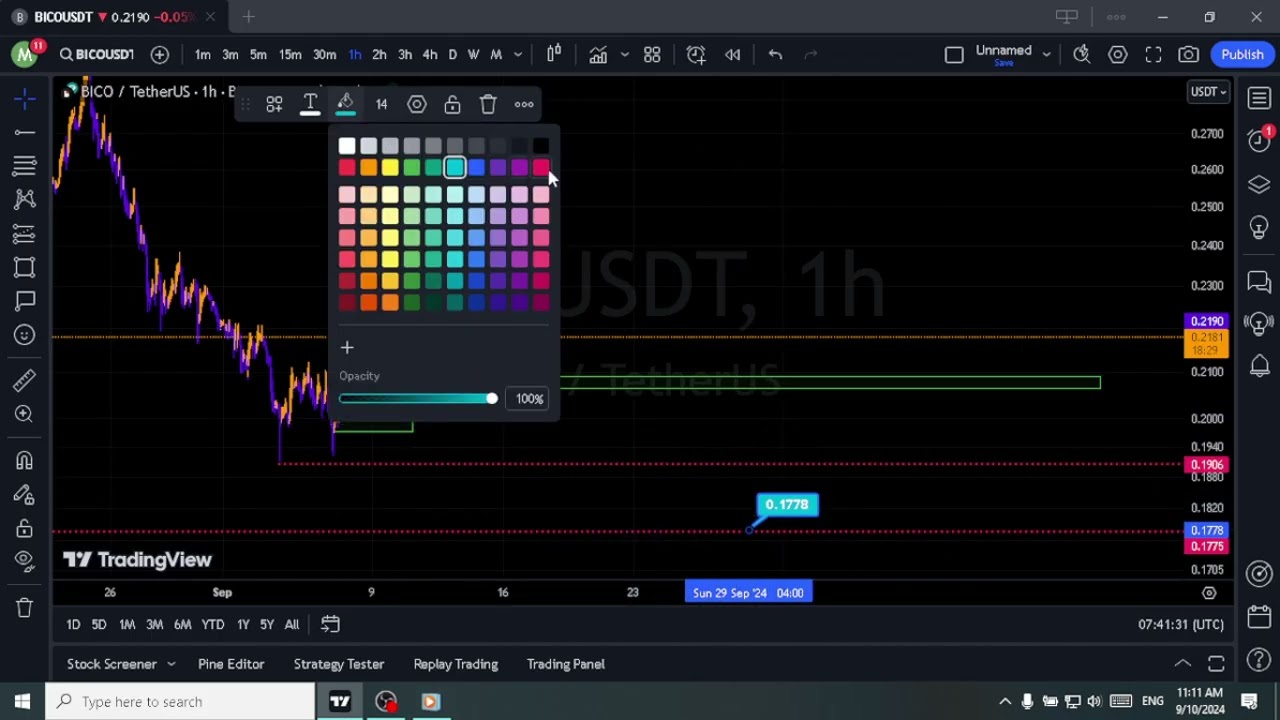Expand the indicators favorites dropdown arrow

click(624, 54)
